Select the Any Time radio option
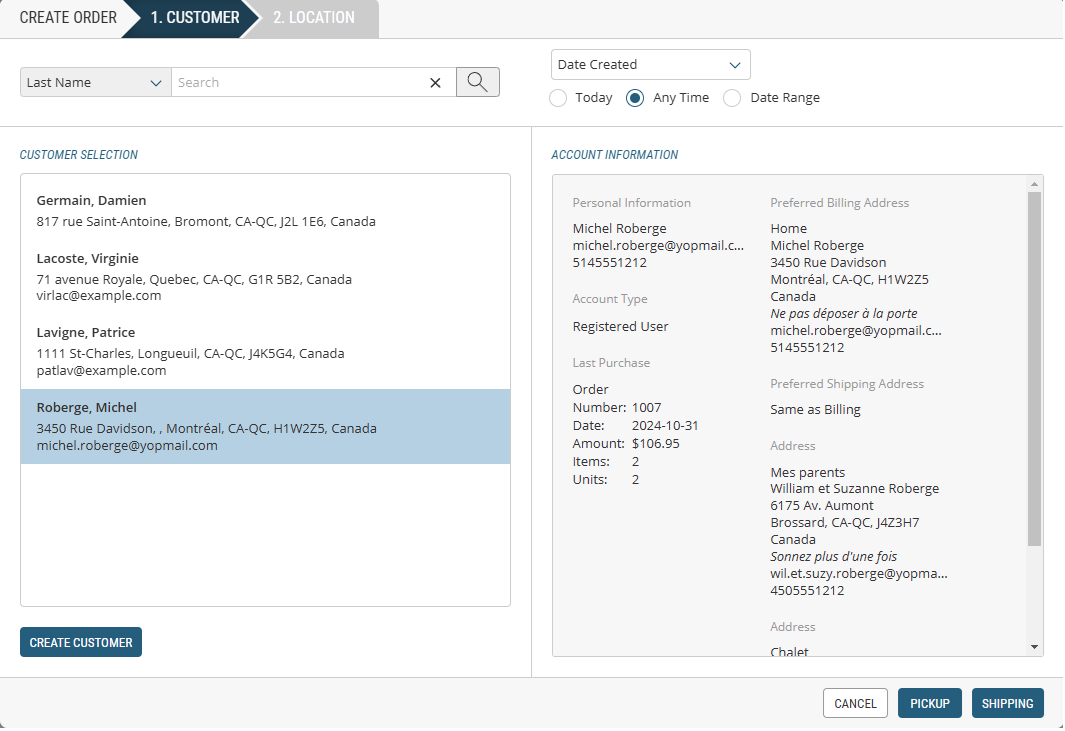Image resolution: width=1065 pixels, height=731 pixels. [x=634, y=98]
